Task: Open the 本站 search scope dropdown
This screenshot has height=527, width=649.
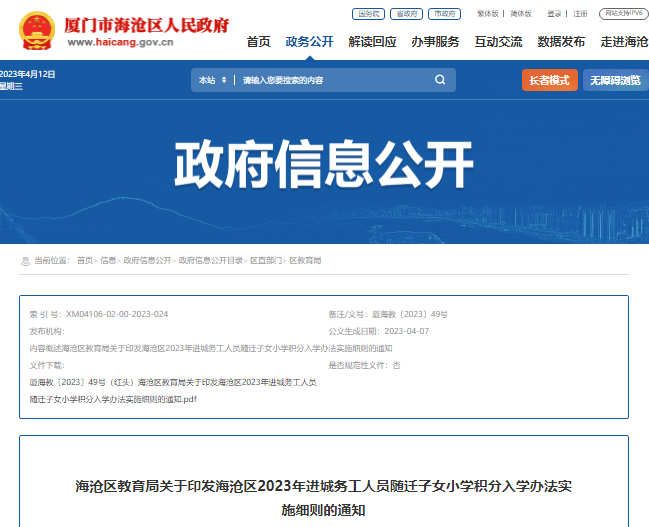Action: point(212,80)
